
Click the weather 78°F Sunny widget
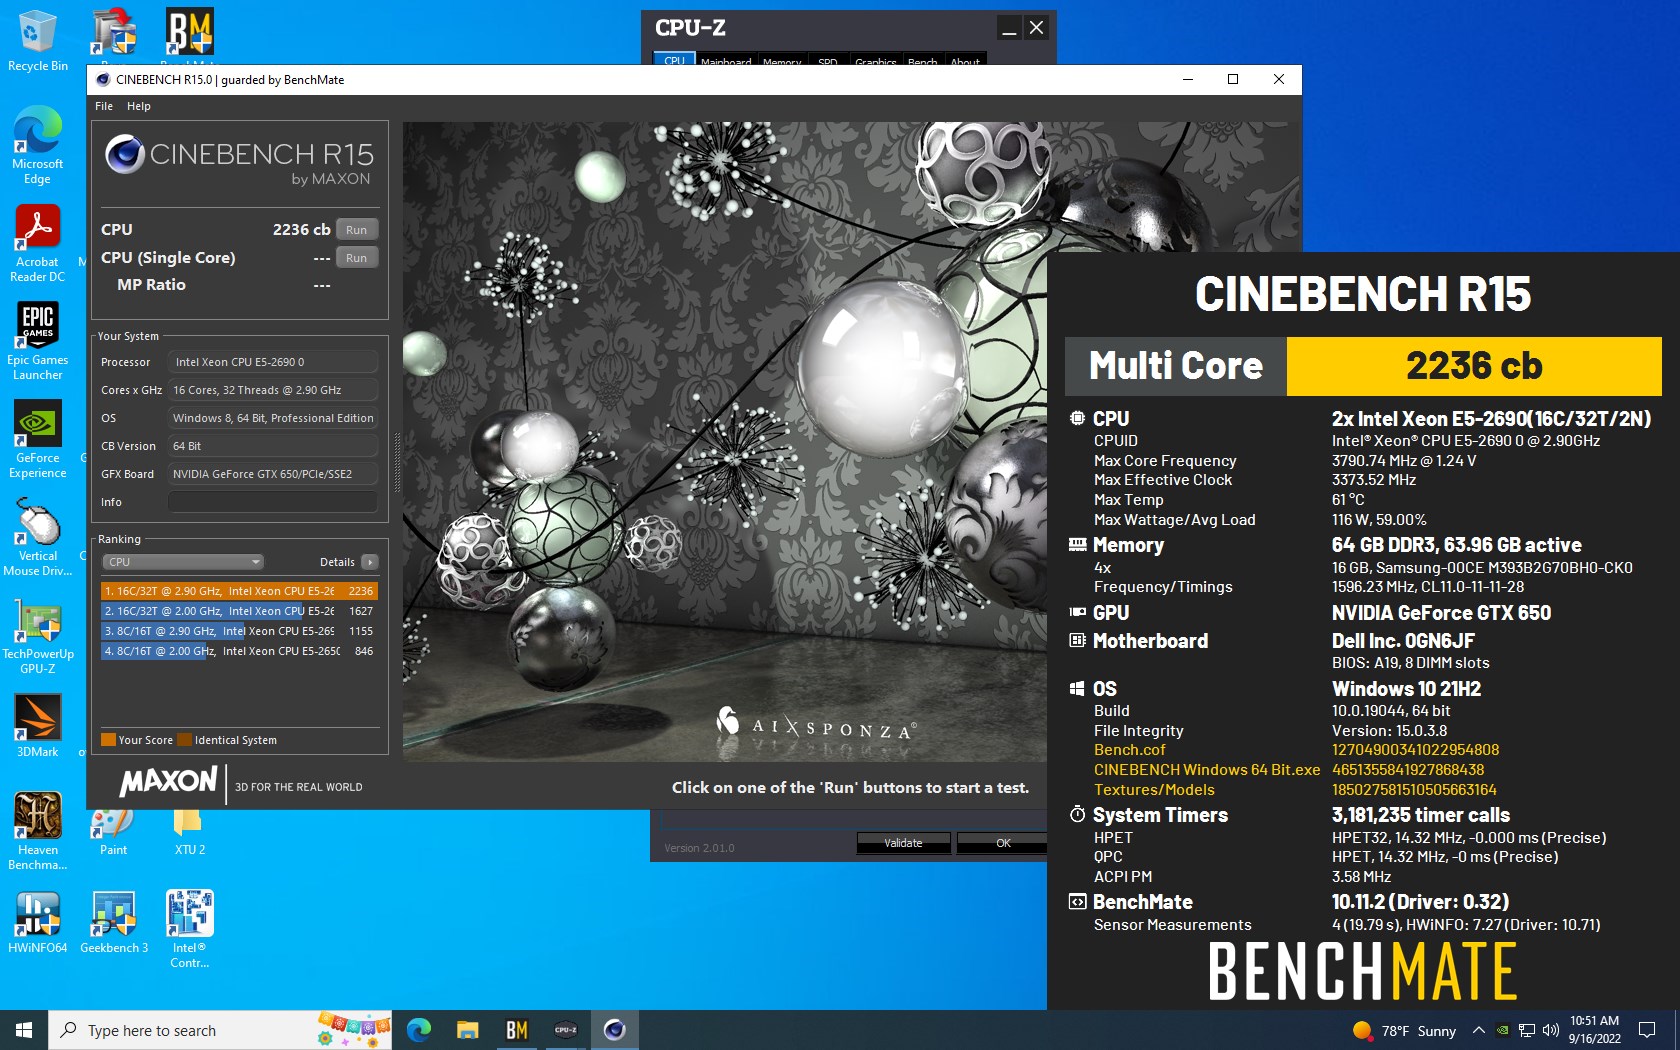(1404, 1030)
